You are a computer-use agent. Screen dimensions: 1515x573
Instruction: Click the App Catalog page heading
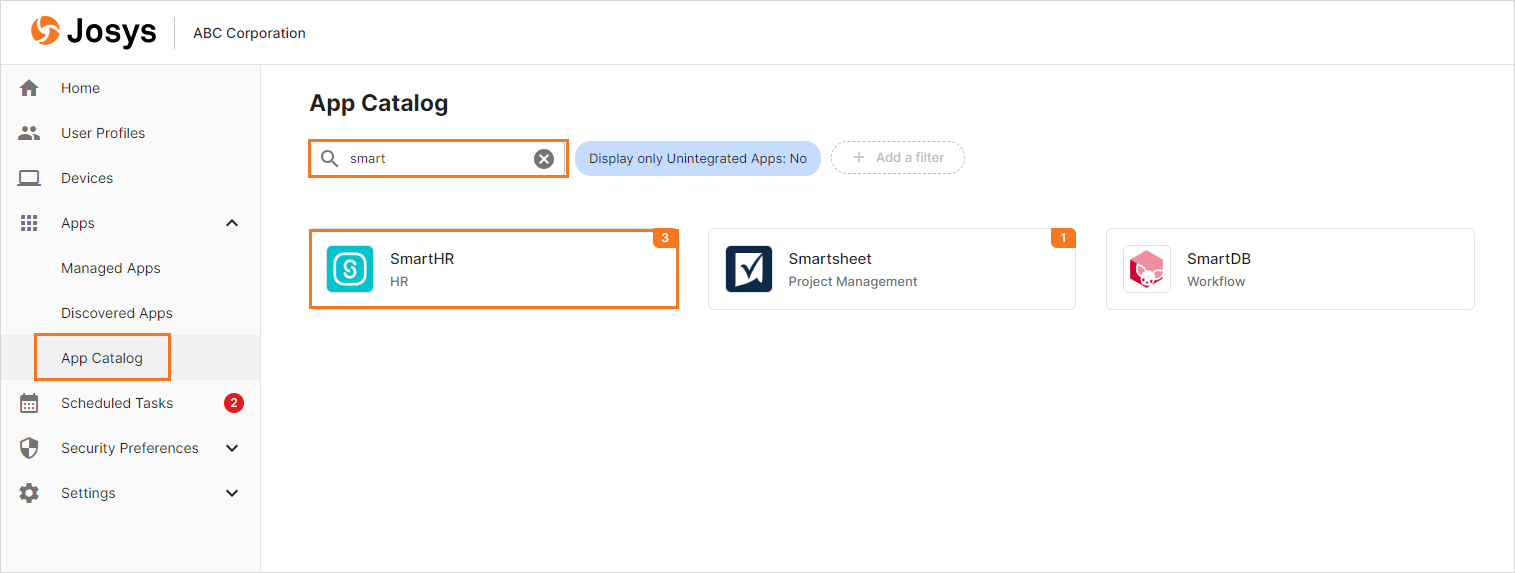pos(379,103)
